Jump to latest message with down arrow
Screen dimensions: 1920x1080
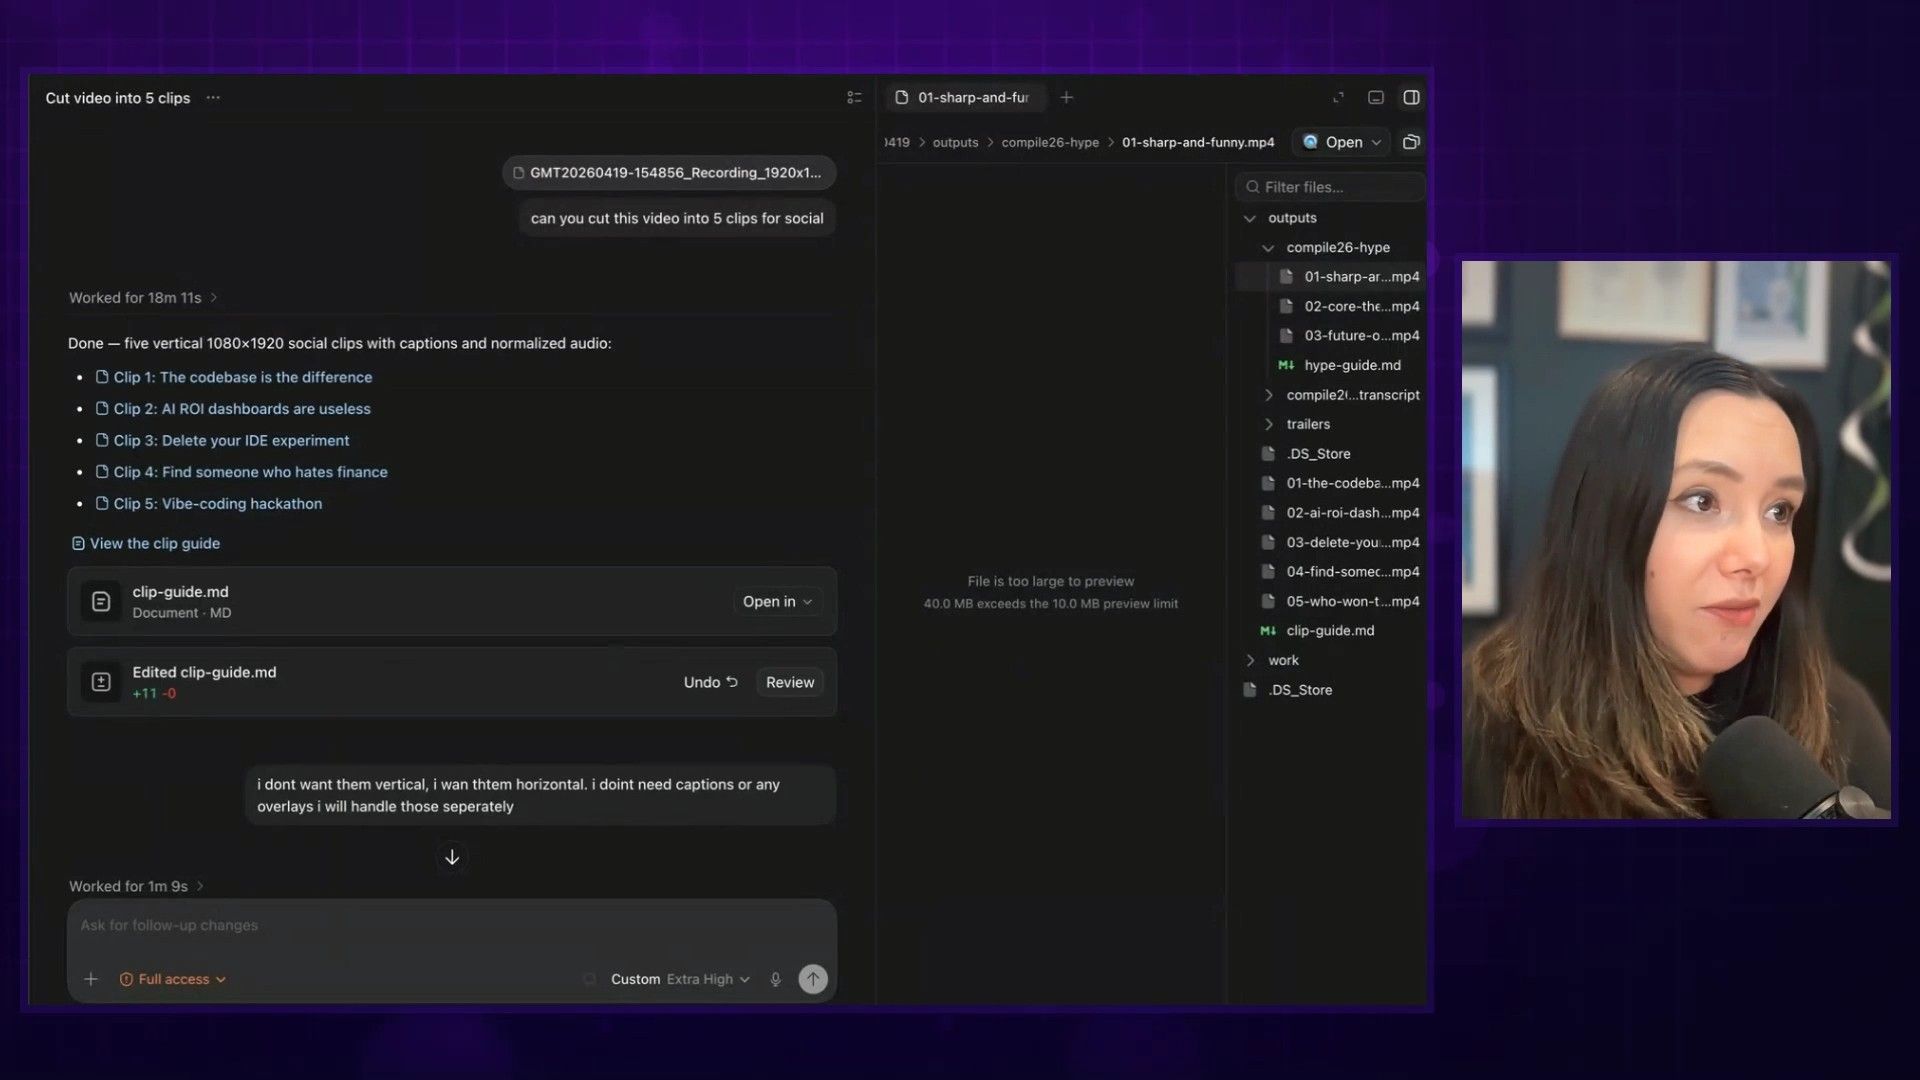pos(452,857)
